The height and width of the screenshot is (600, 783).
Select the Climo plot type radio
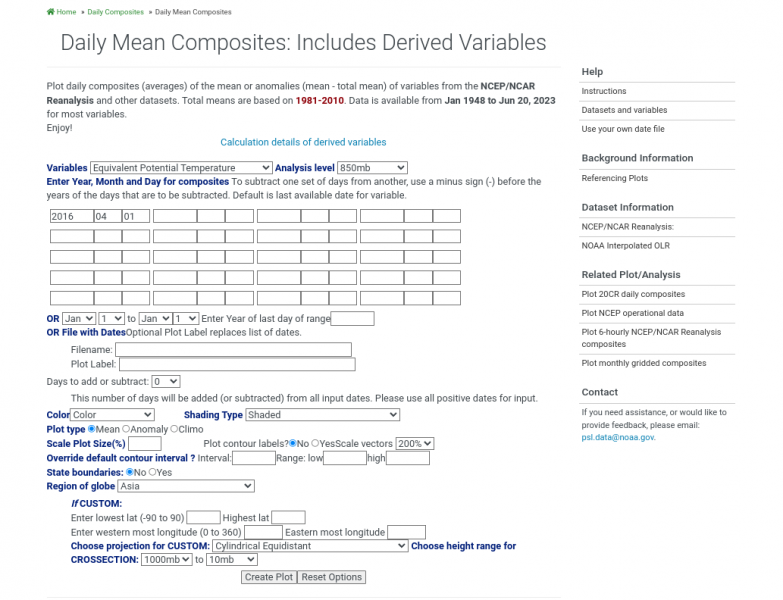click(174, 429)
